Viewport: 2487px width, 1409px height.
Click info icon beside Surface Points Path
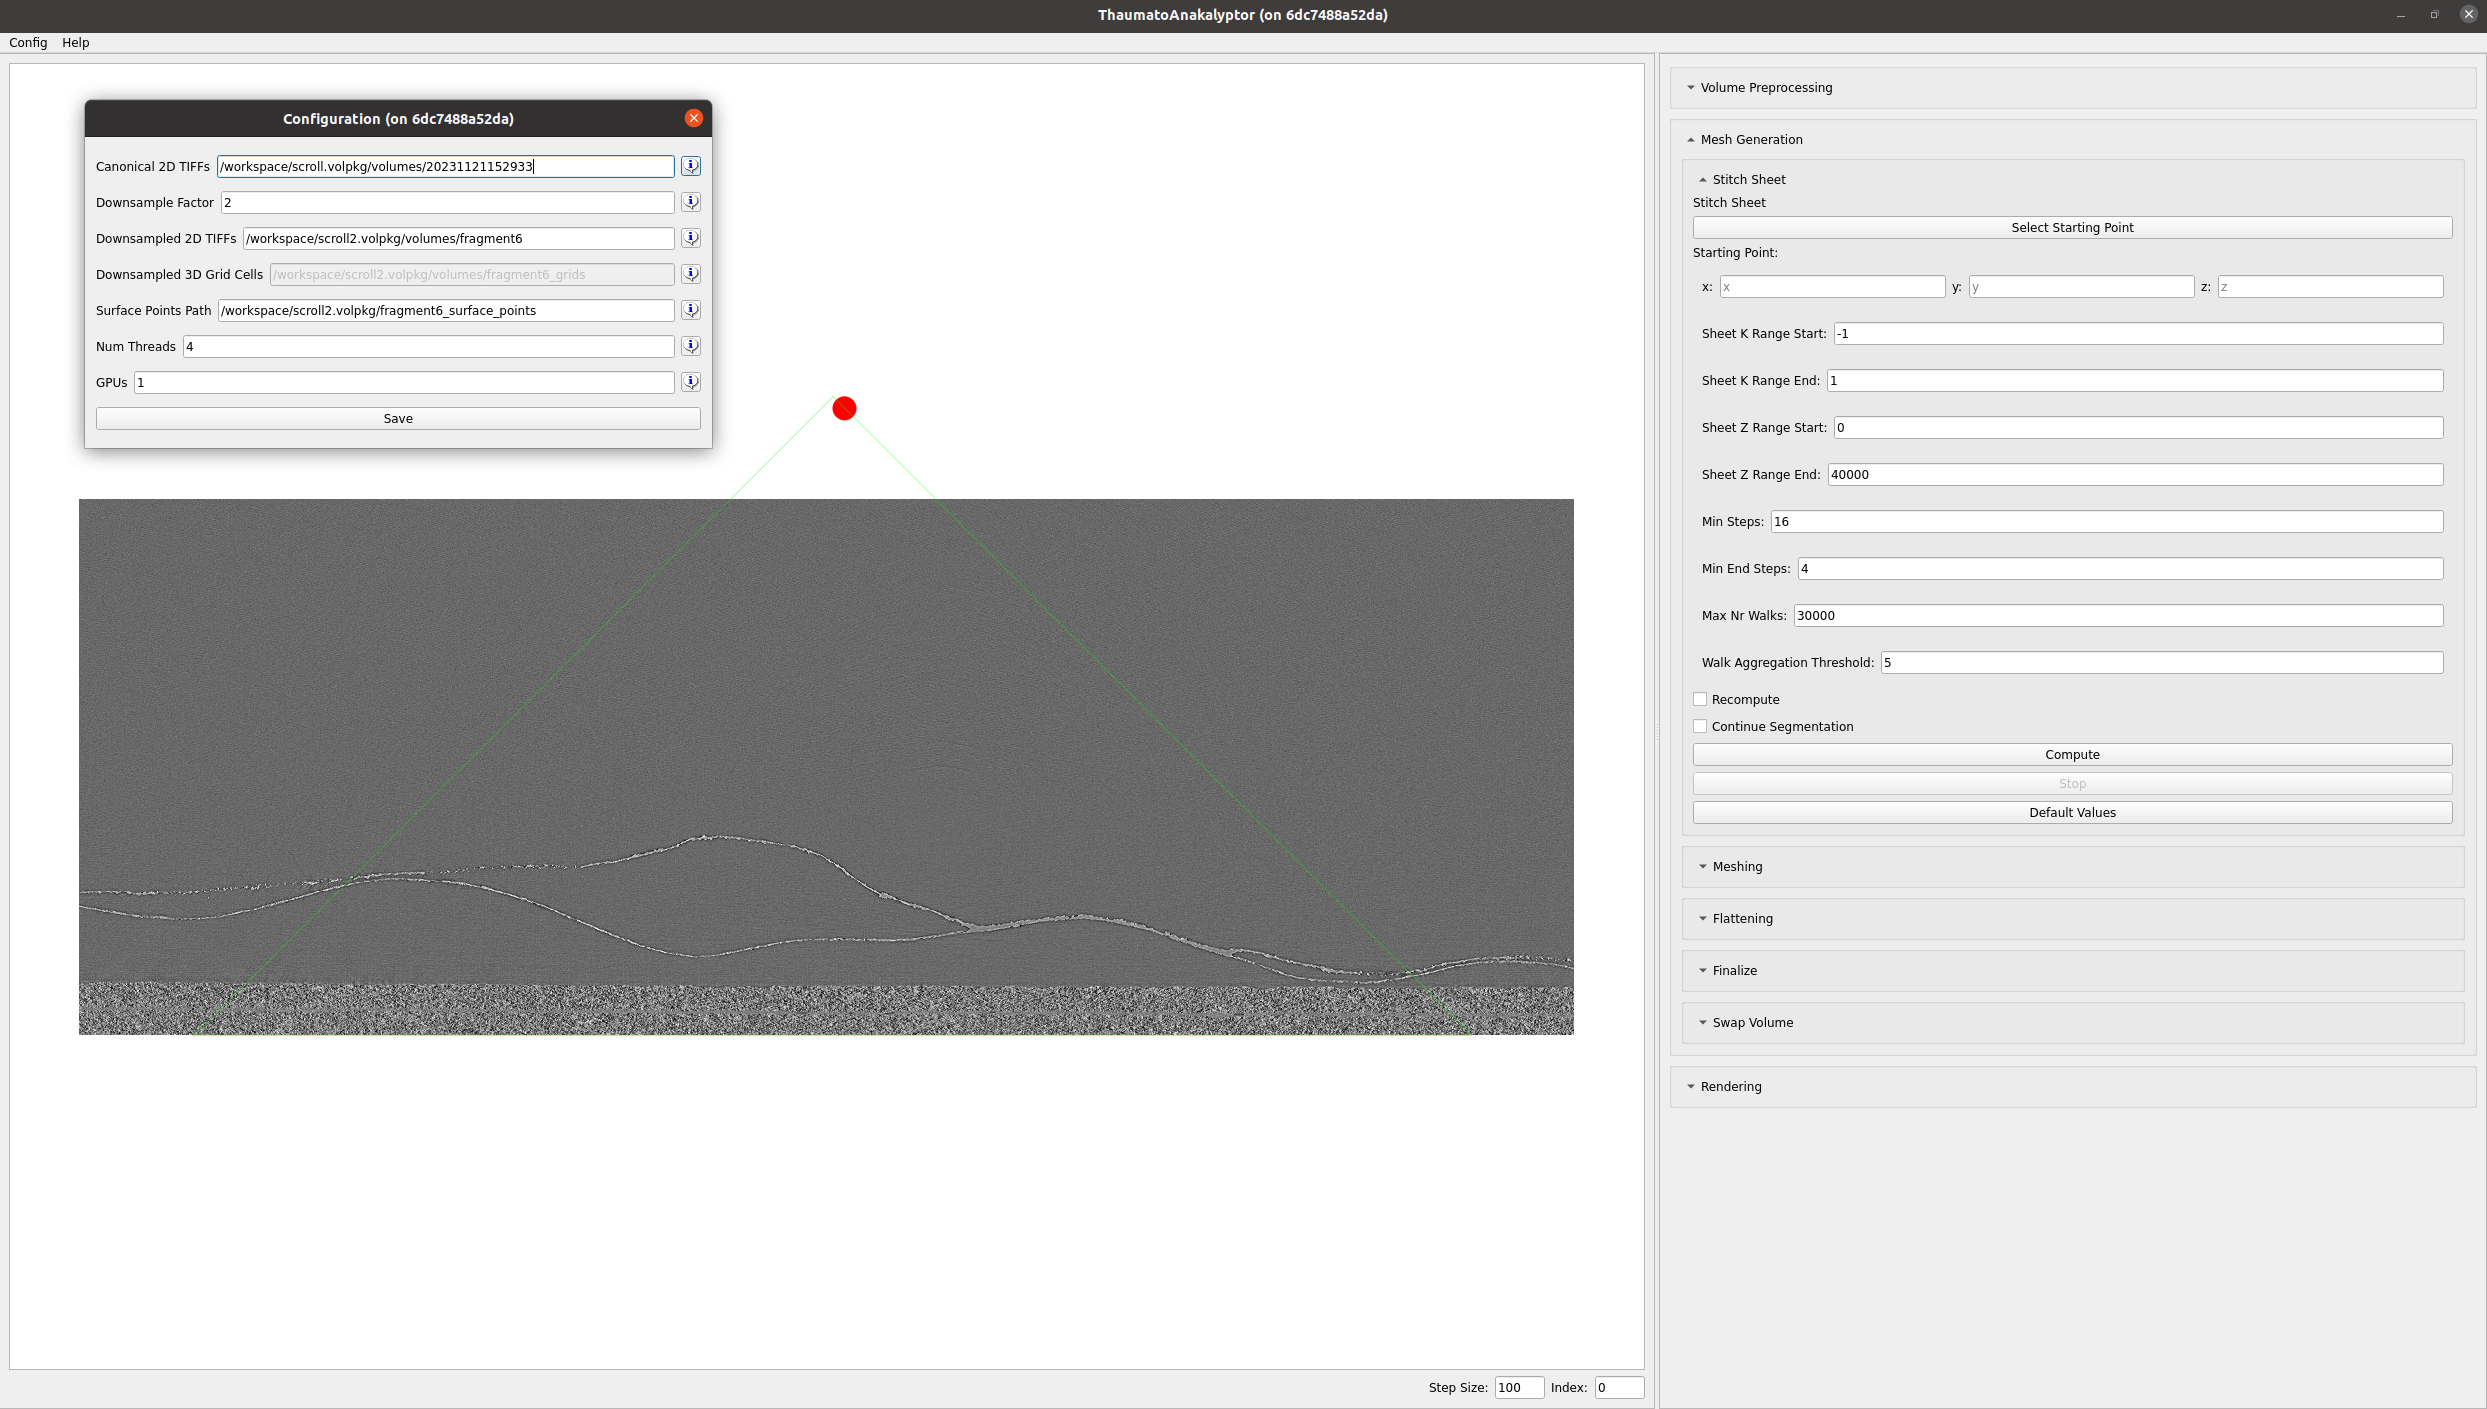691,310
